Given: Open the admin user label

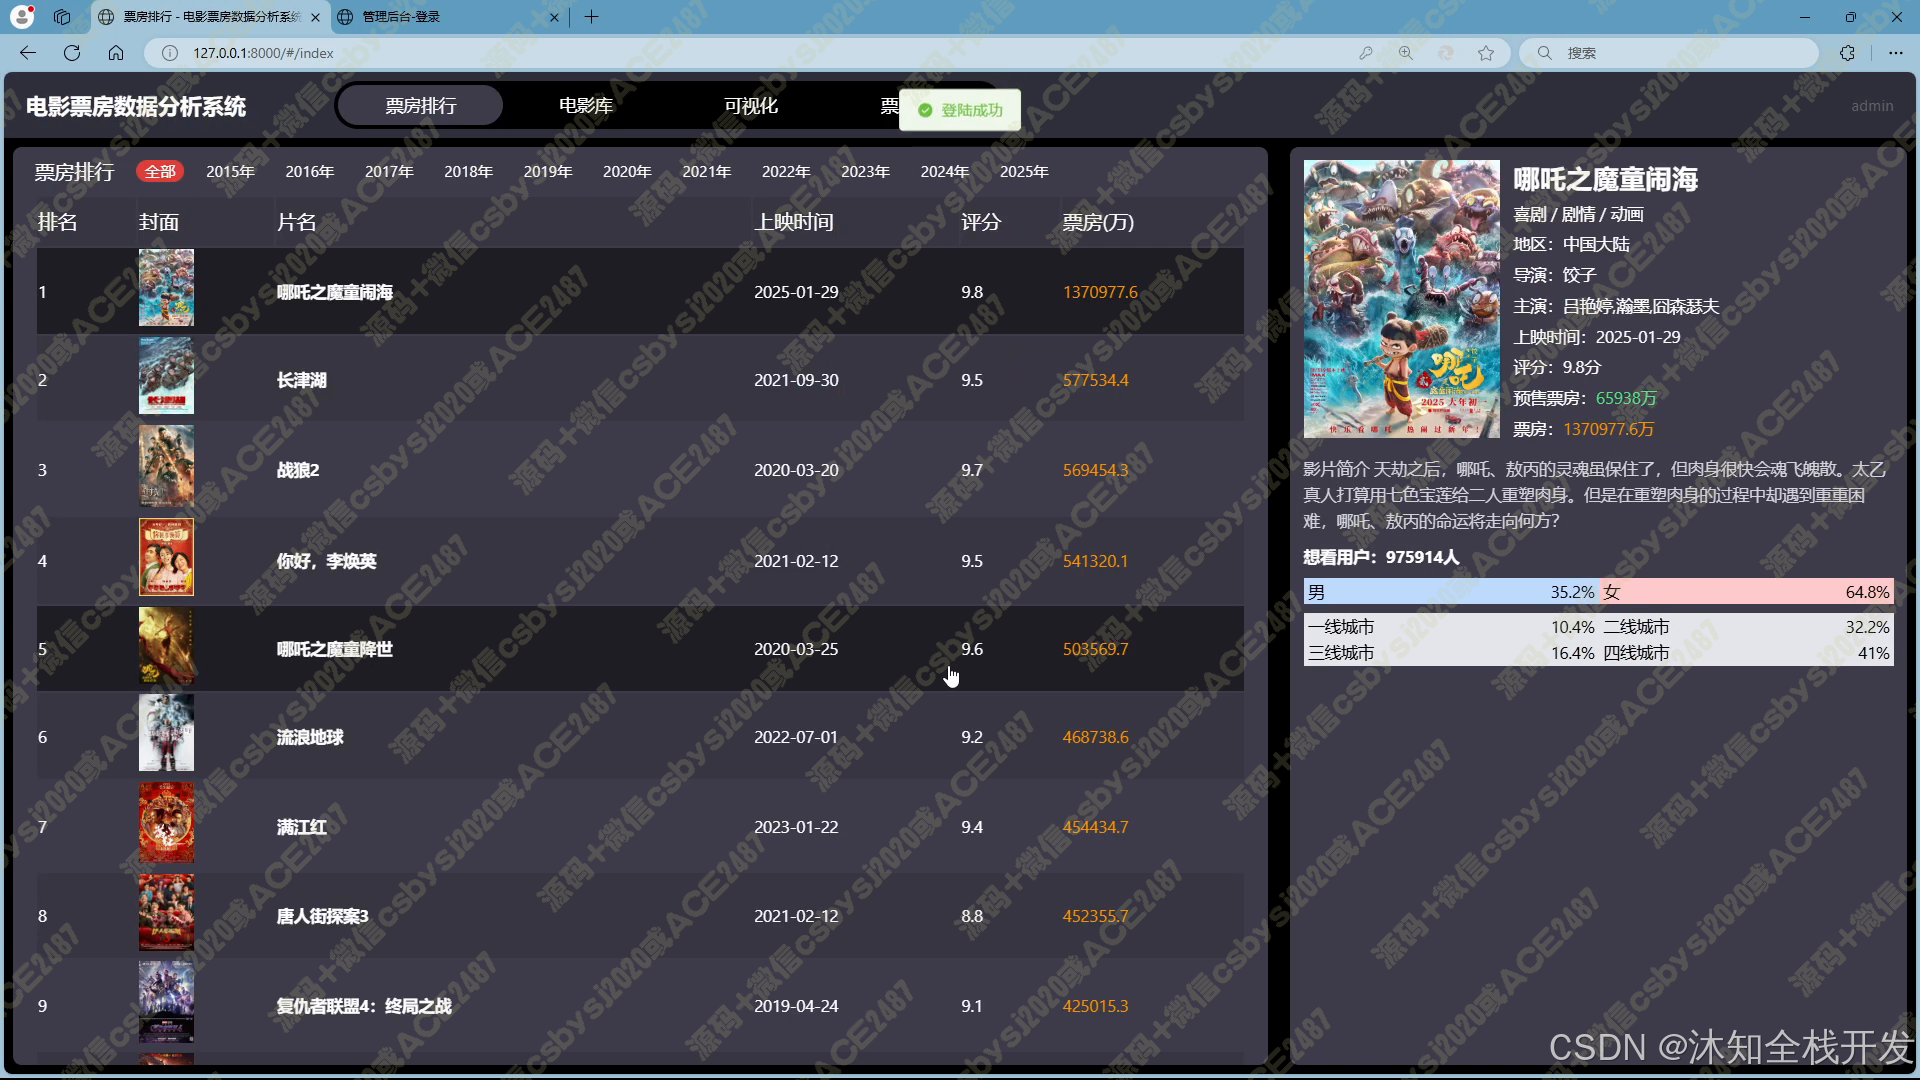Looking at the screenshot, I should [1871, 106].
